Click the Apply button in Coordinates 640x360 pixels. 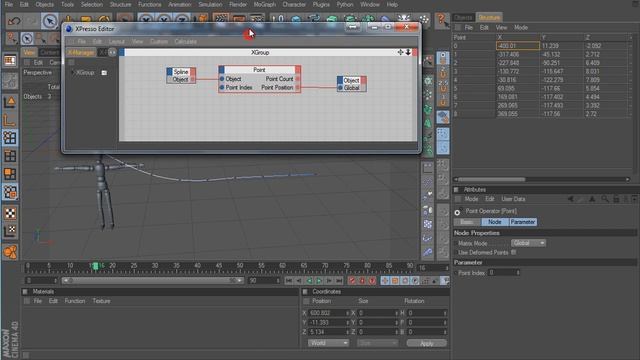pyautogui.click(x=427, y=343)
